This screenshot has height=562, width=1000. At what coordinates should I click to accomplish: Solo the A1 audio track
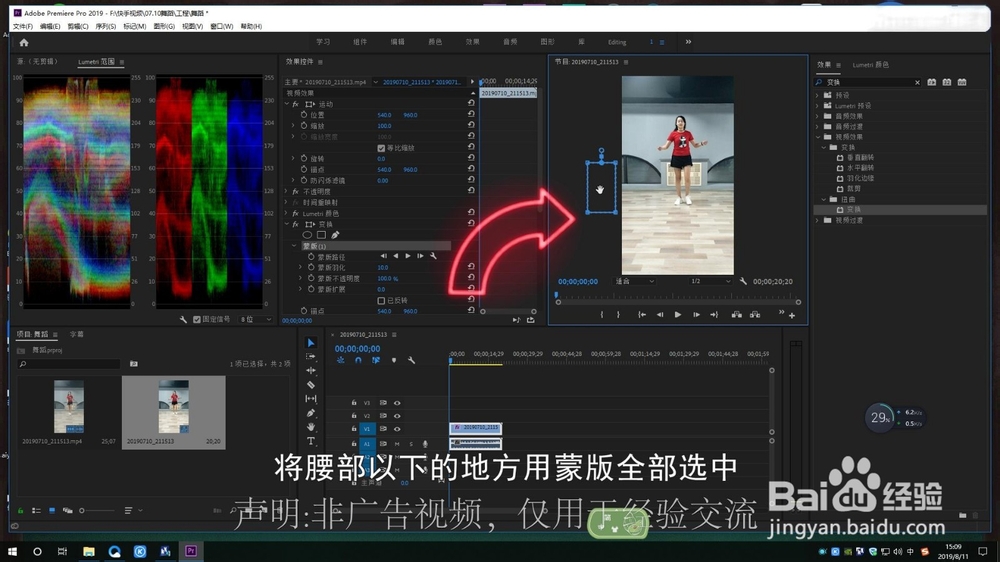click(x=411, y=444)
